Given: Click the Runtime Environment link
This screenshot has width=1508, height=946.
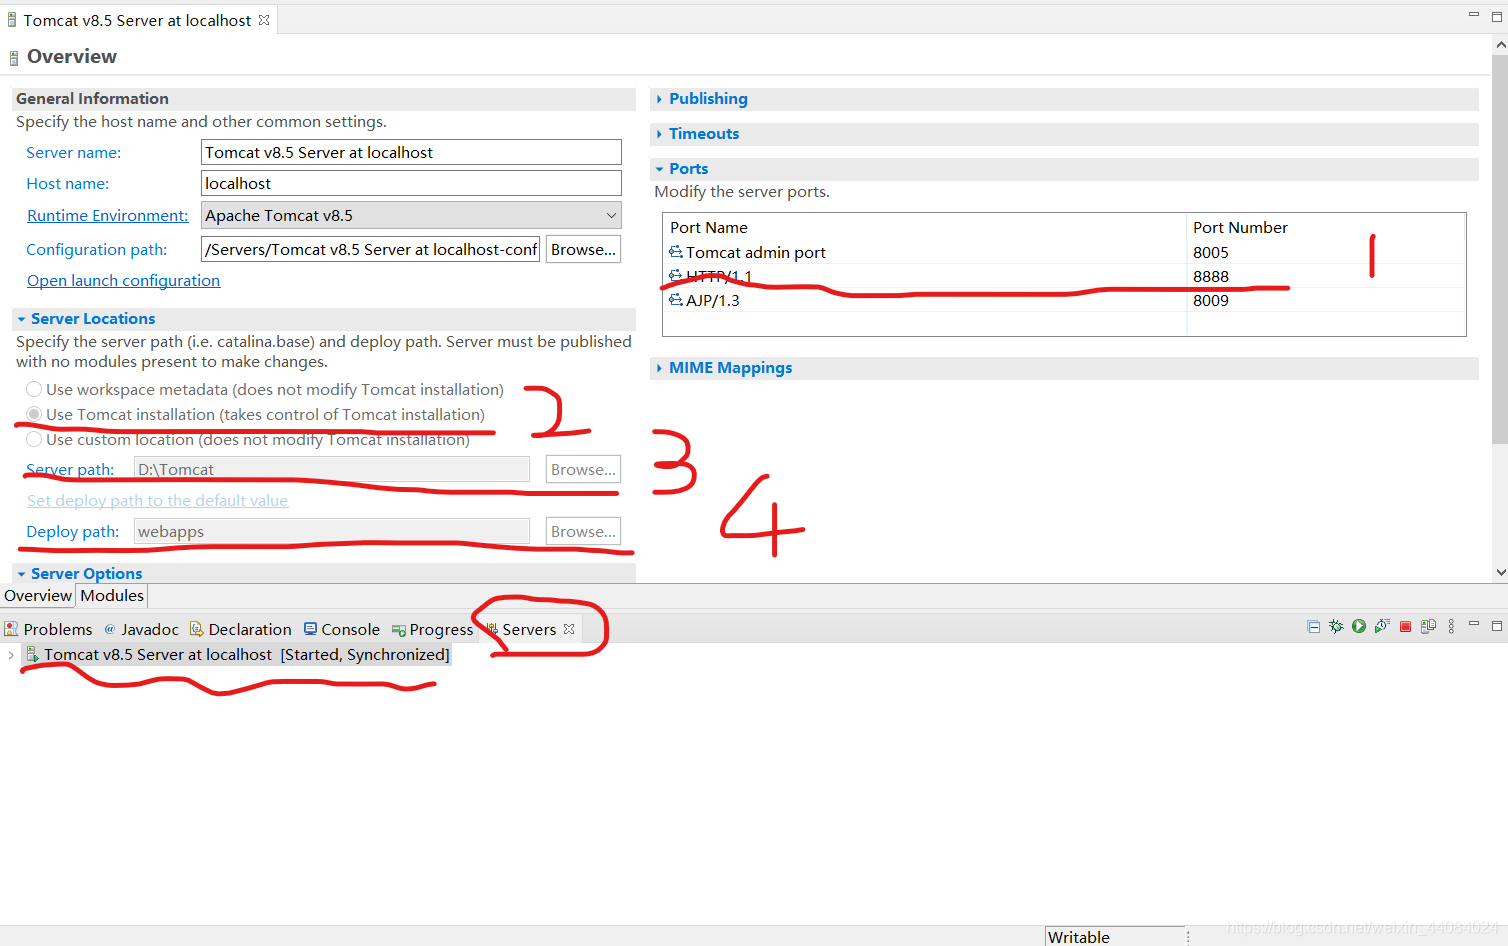Looking at the screenshot, I should 107,215.
